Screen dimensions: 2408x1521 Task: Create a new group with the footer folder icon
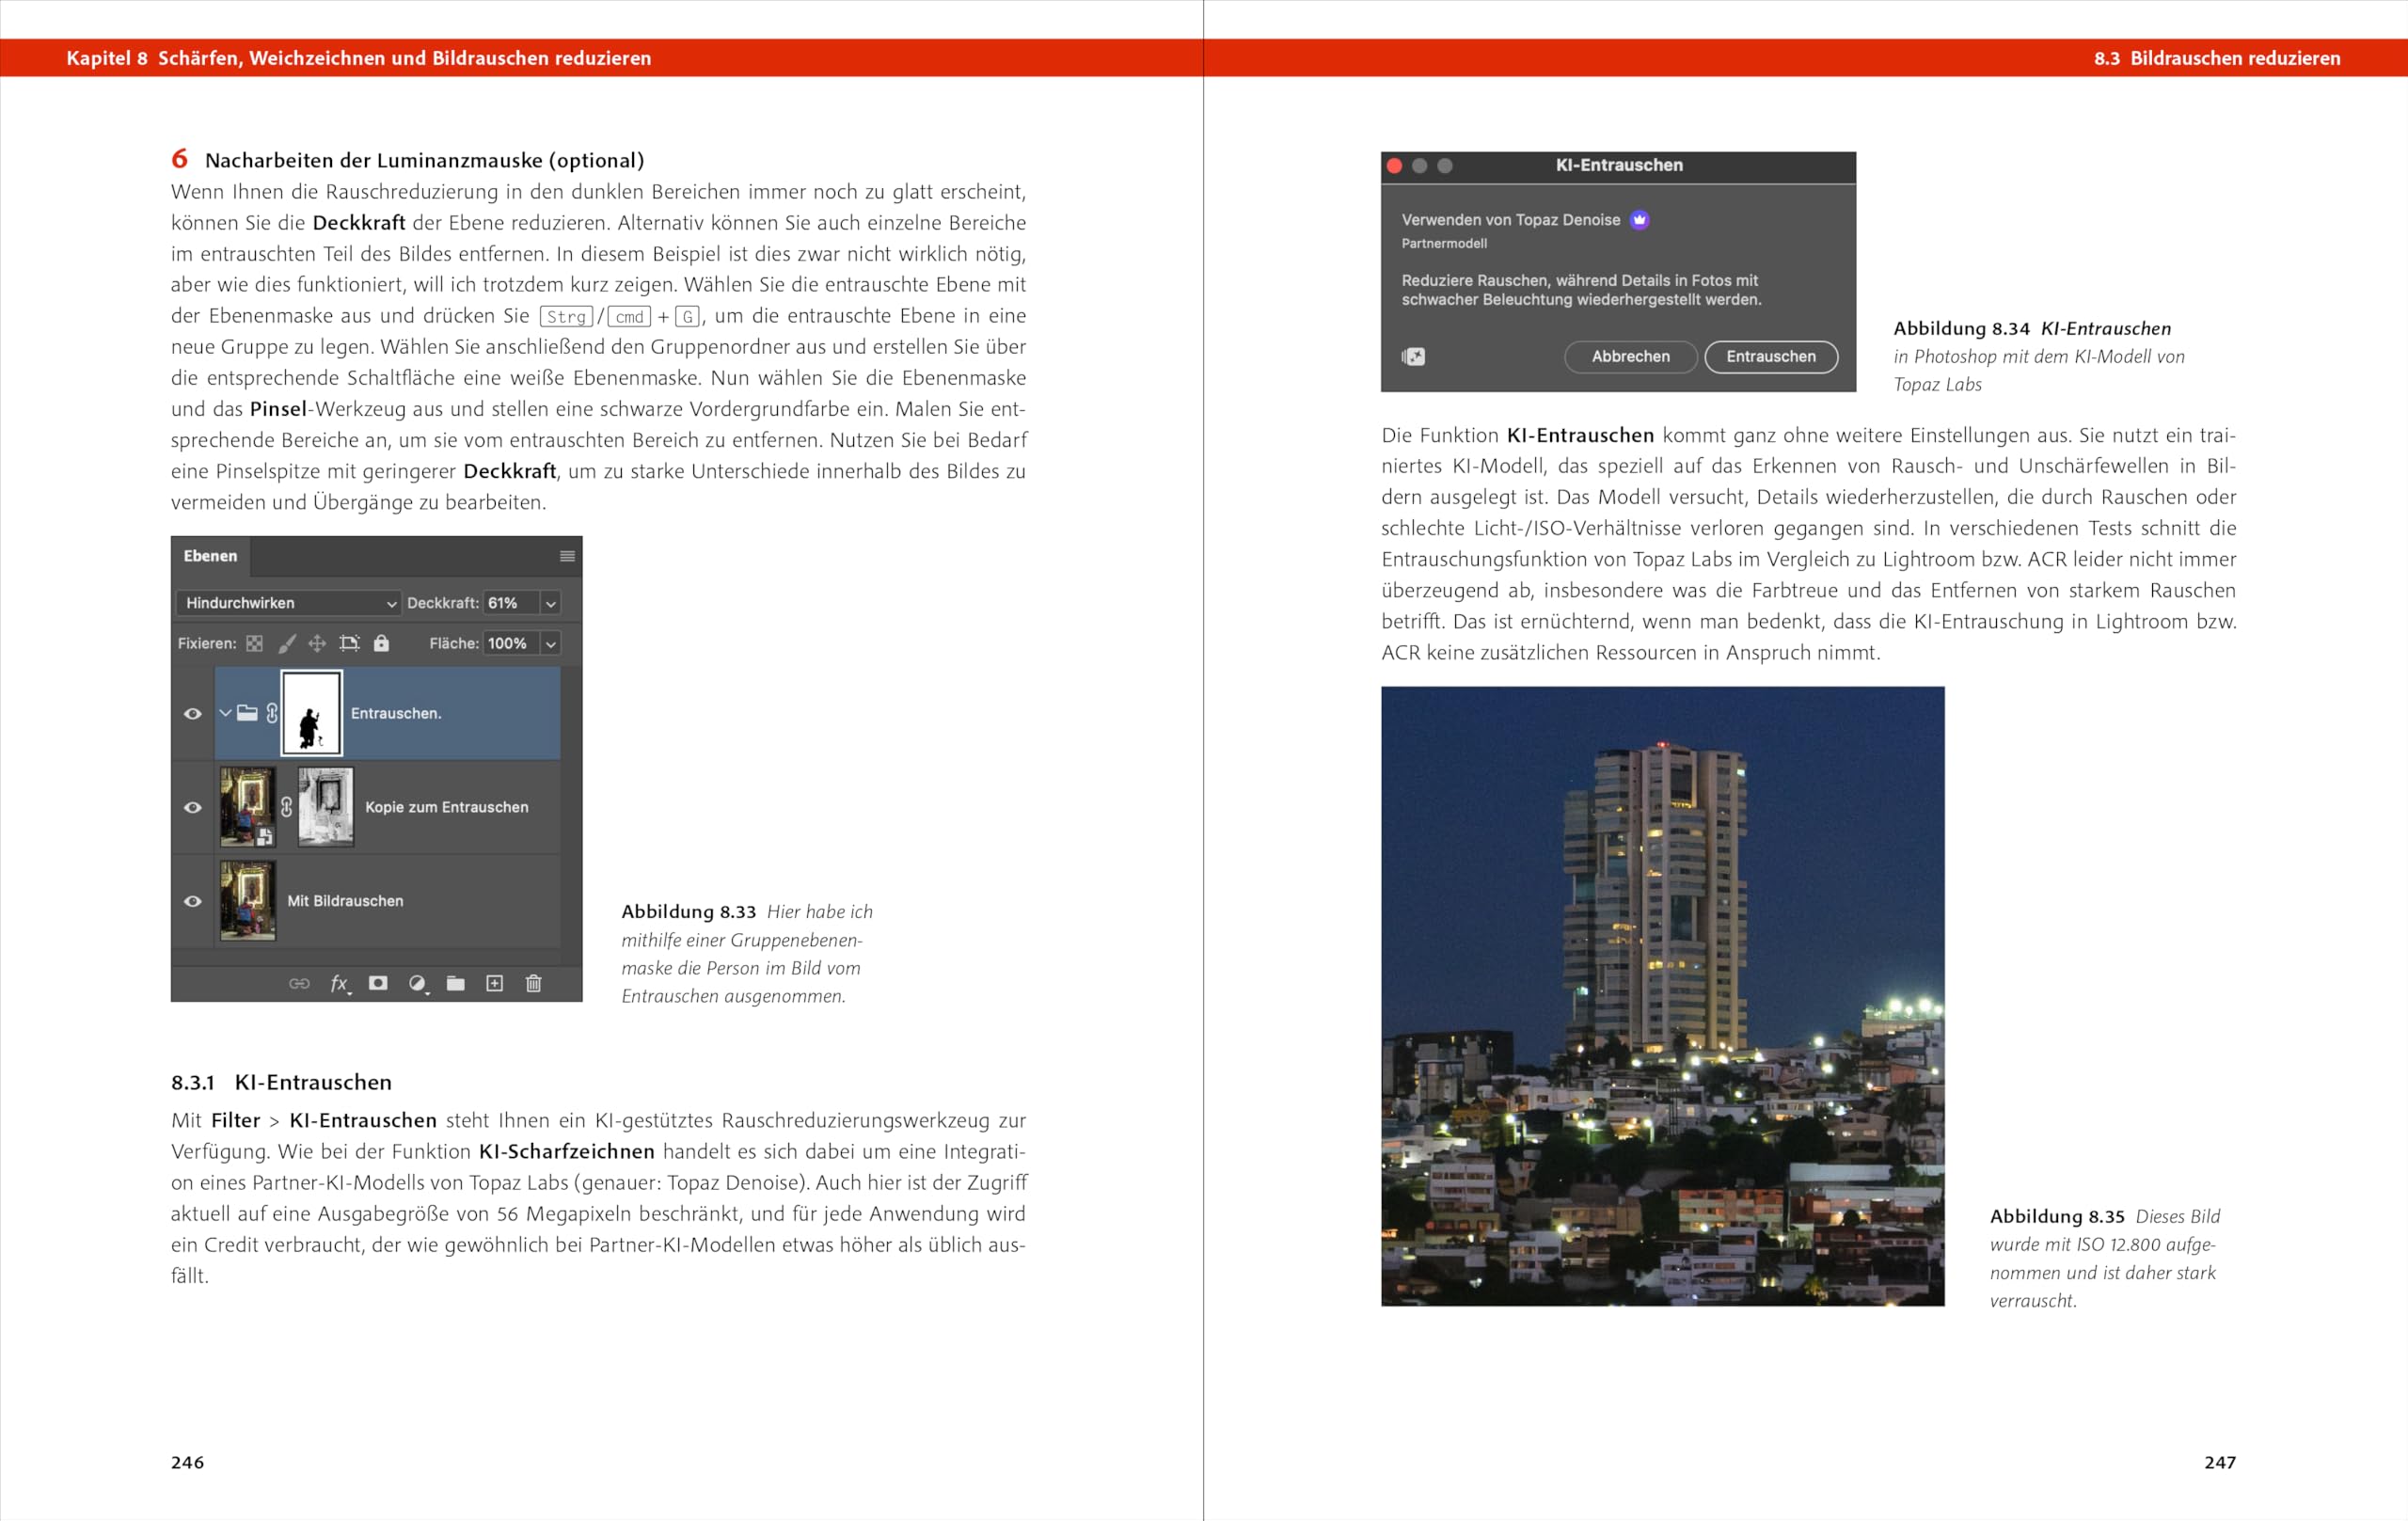point(456,984)
